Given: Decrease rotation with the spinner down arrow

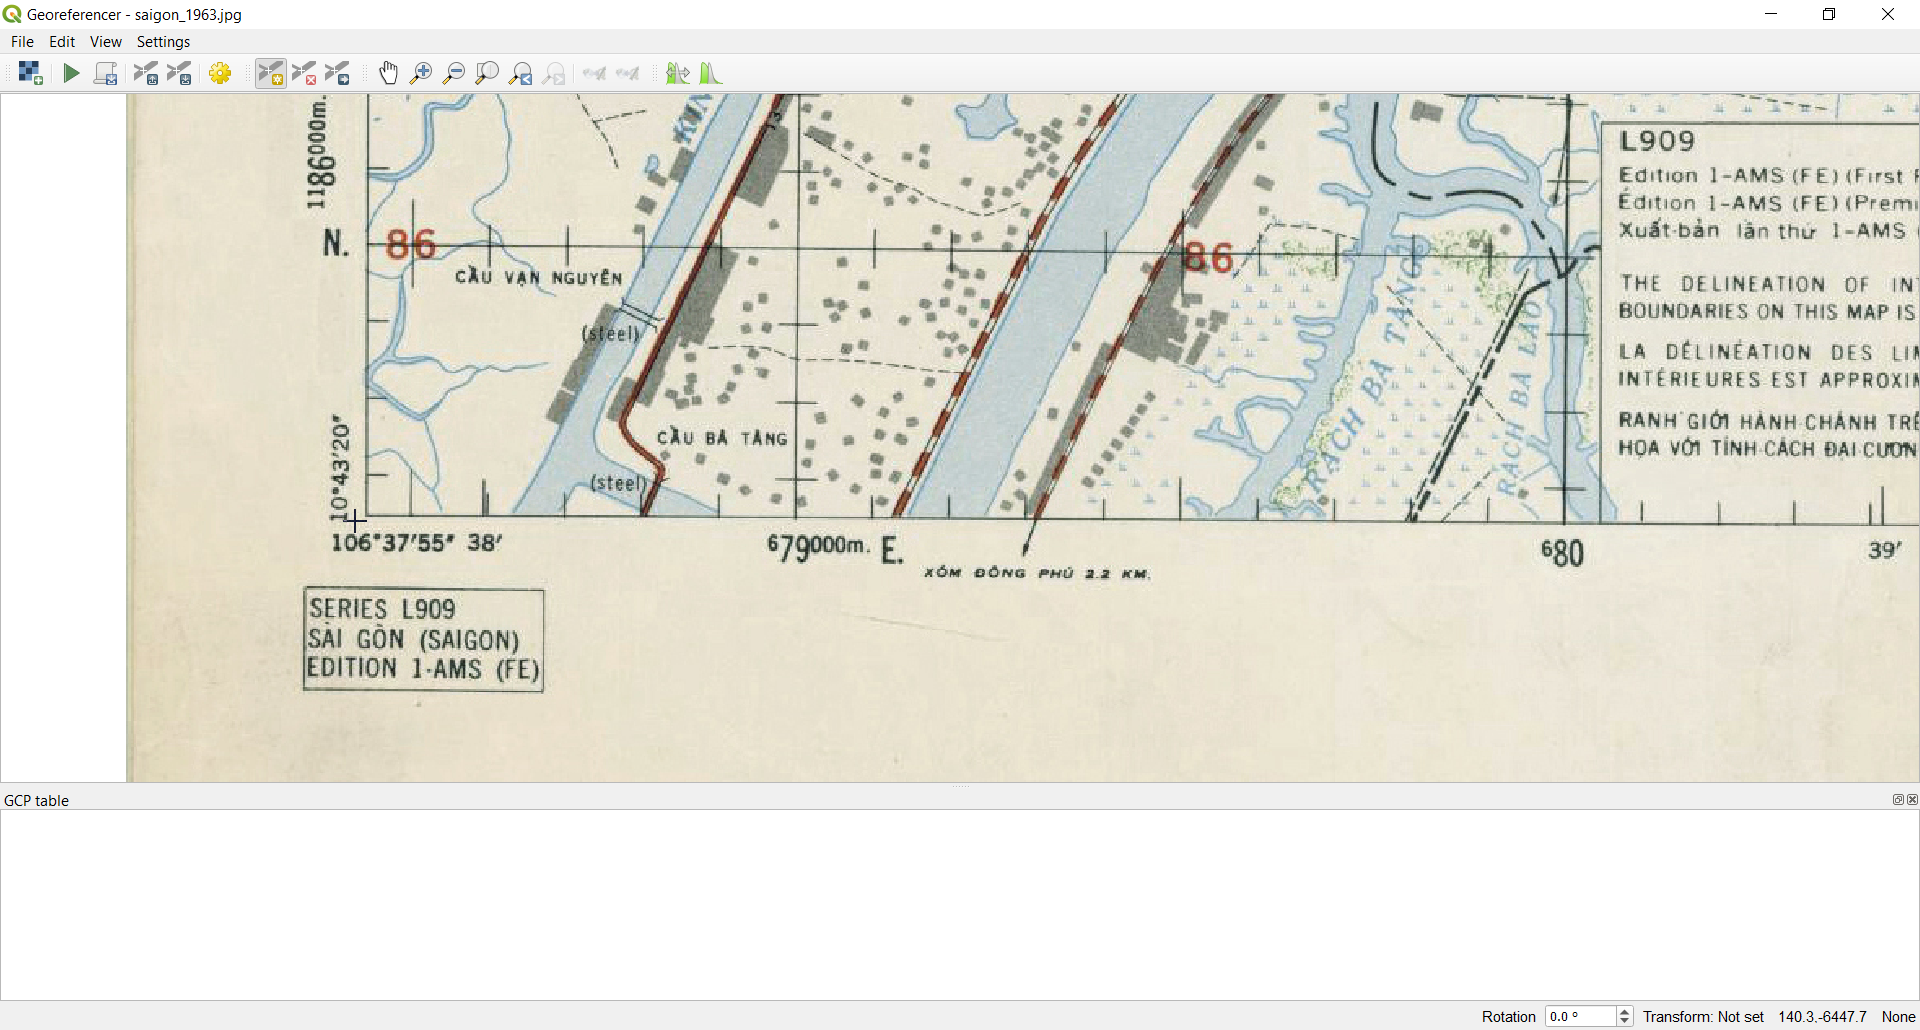Looking at the screenshot, I should pyautogui.click(x=1624, y=1022).
